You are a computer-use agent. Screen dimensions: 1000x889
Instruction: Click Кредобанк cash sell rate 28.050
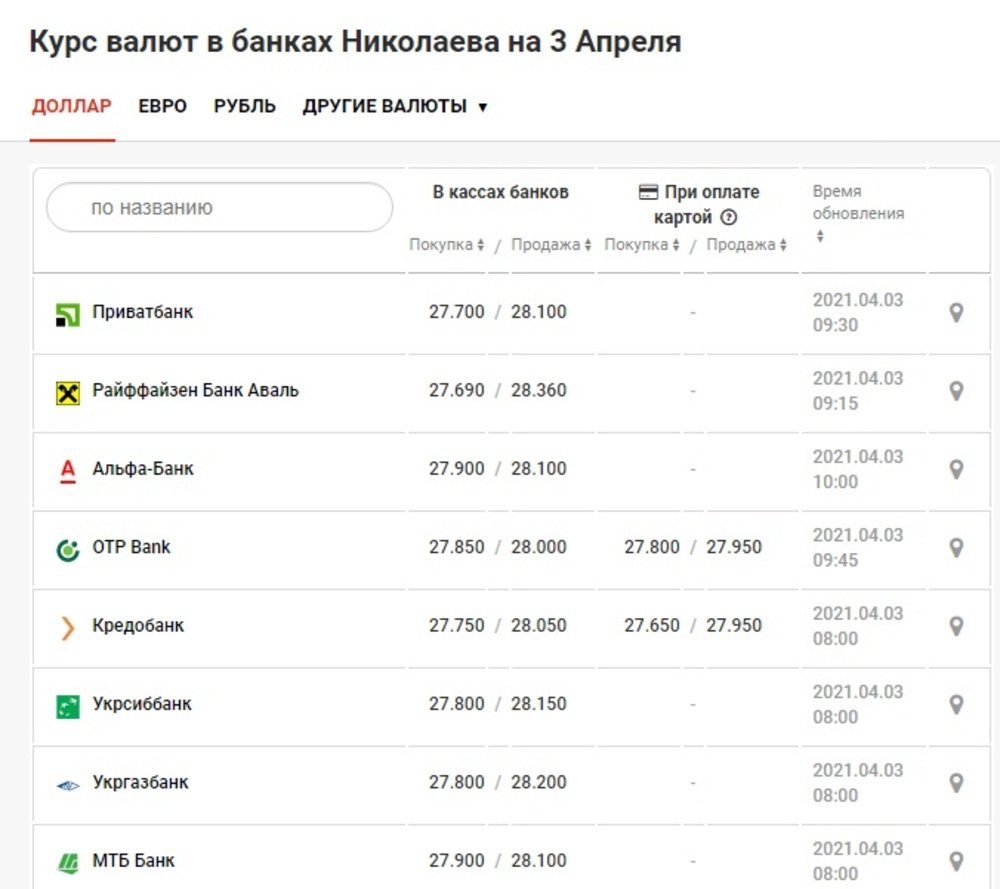coord(538,626)
